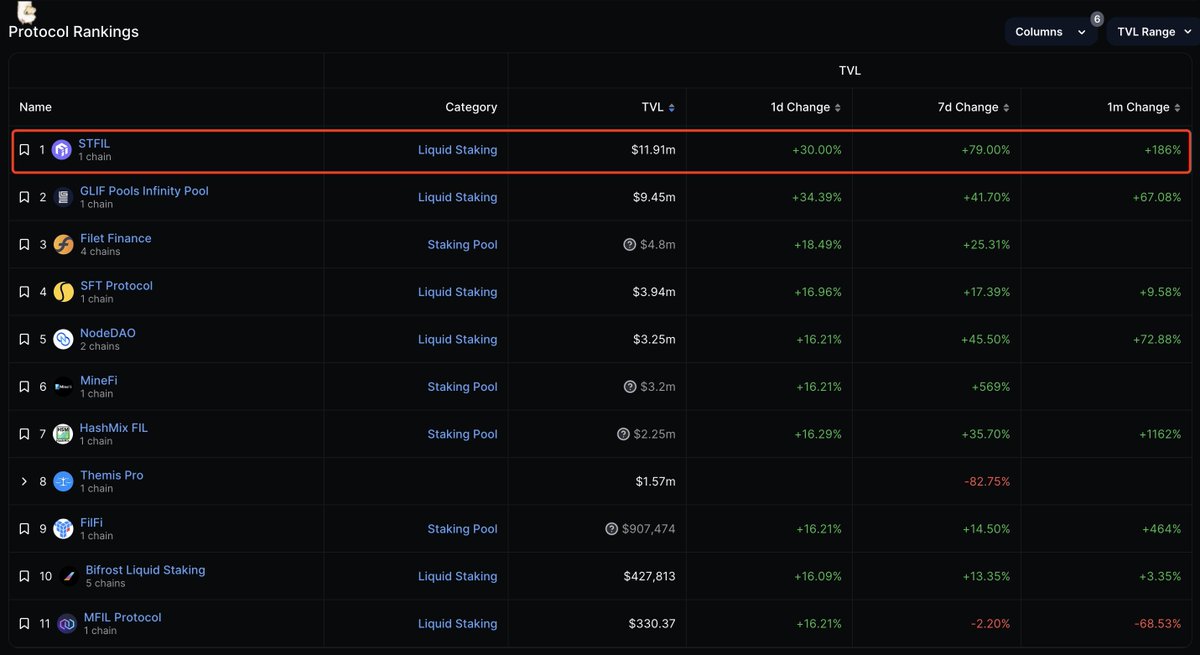Open the FilFi link

coord(91,523)
